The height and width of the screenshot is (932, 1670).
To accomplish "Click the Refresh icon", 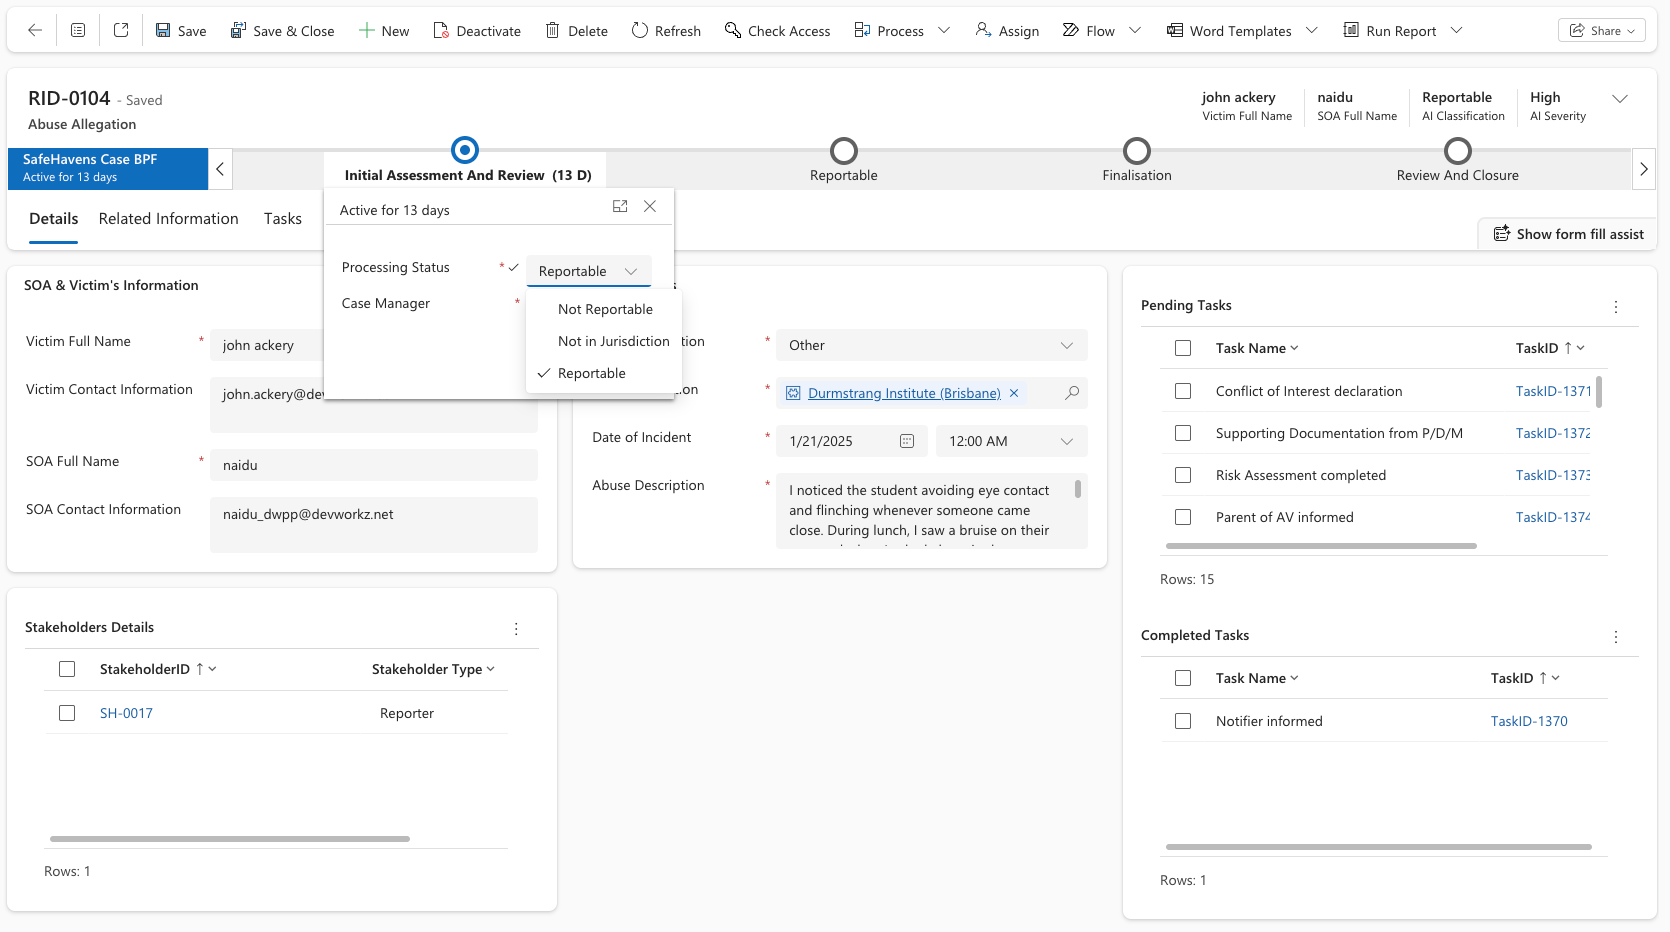I will point(640,31).
